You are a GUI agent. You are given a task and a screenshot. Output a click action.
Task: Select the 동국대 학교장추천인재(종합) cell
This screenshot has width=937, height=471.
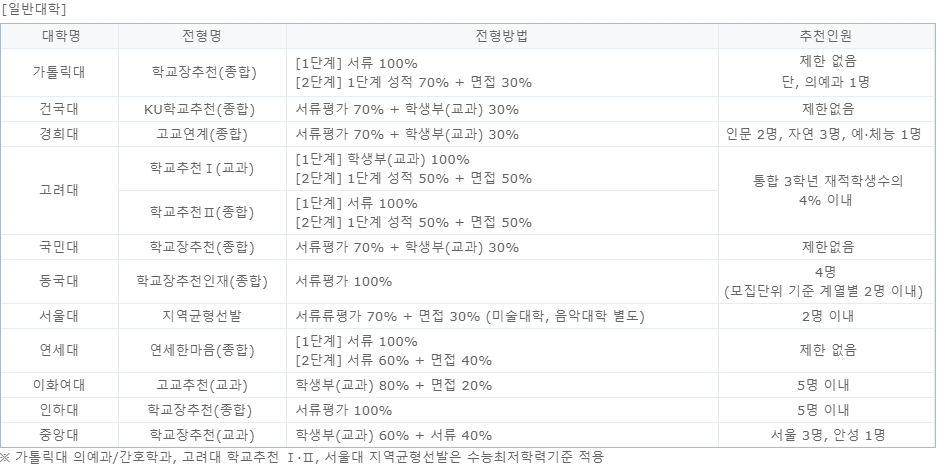pos(202,281)
